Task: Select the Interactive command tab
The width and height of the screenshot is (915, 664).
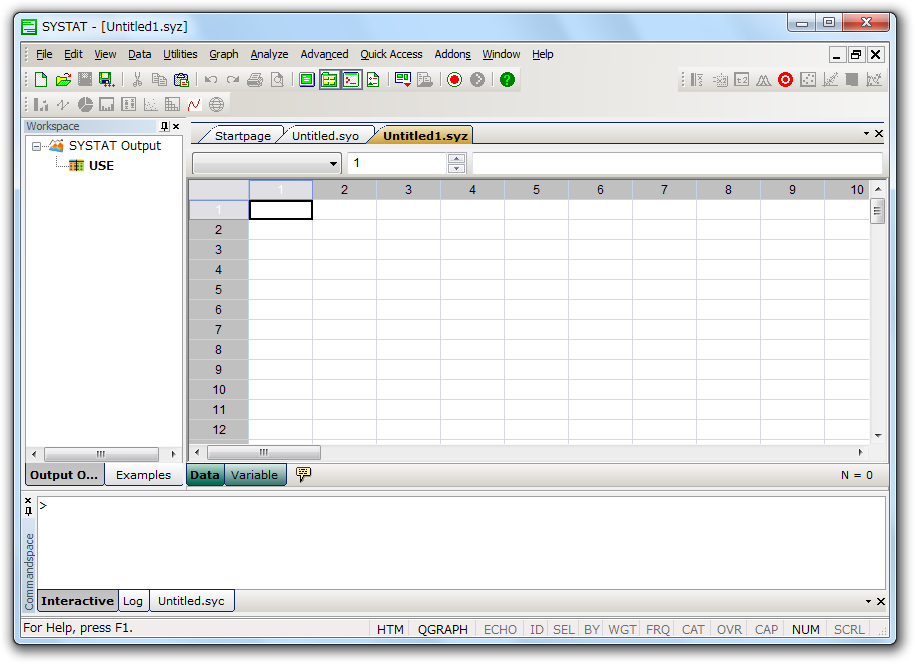Action: pos(77,601)
